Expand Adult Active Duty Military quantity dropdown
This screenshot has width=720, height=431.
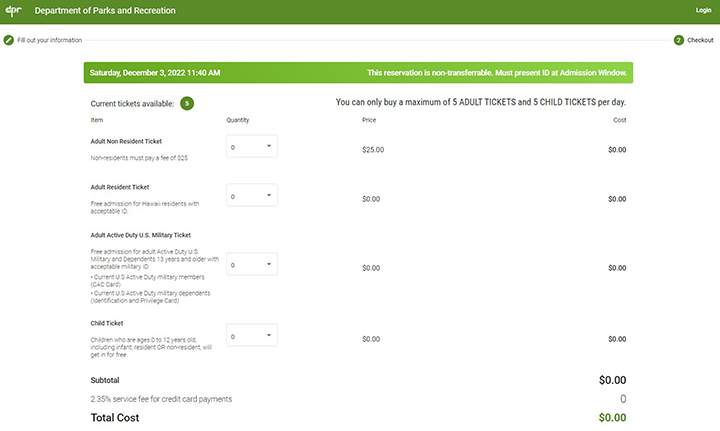[252, 265]
